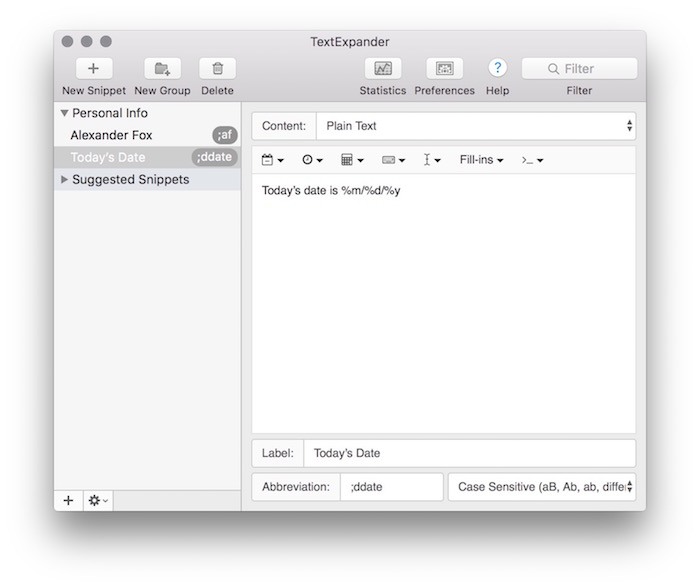
Task: Open the date calendar macro dropdown
Action: coord(272,160)
